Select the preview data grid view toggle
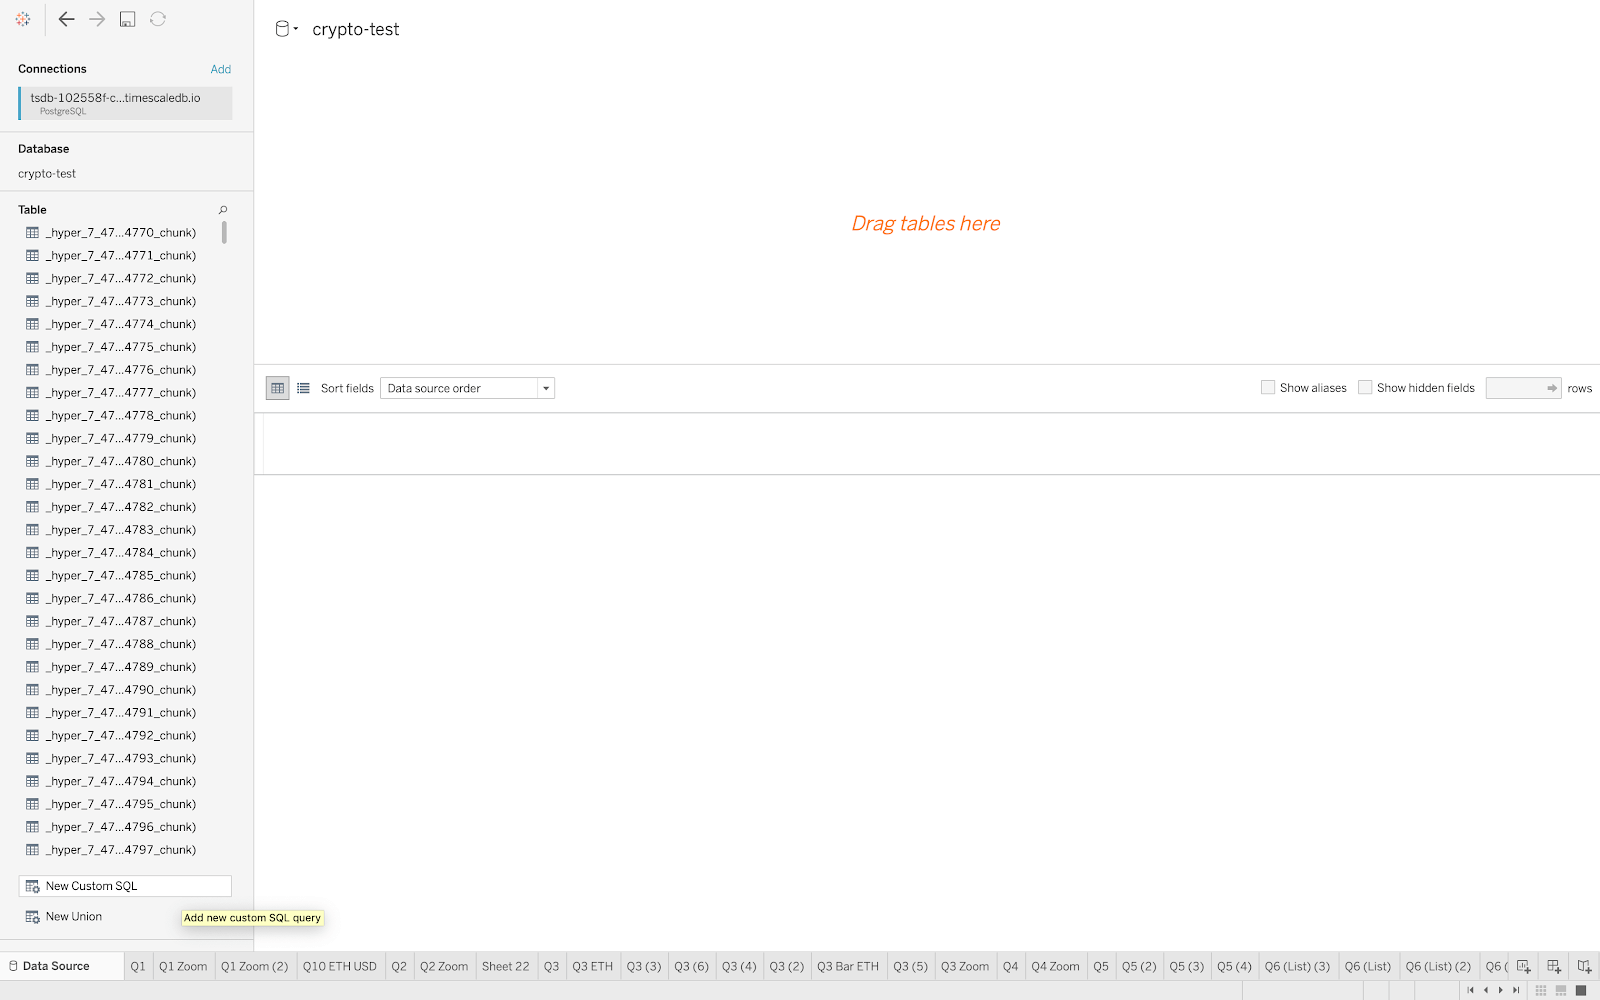This screenshot has height=1000, width=1600. coord(277,388)
